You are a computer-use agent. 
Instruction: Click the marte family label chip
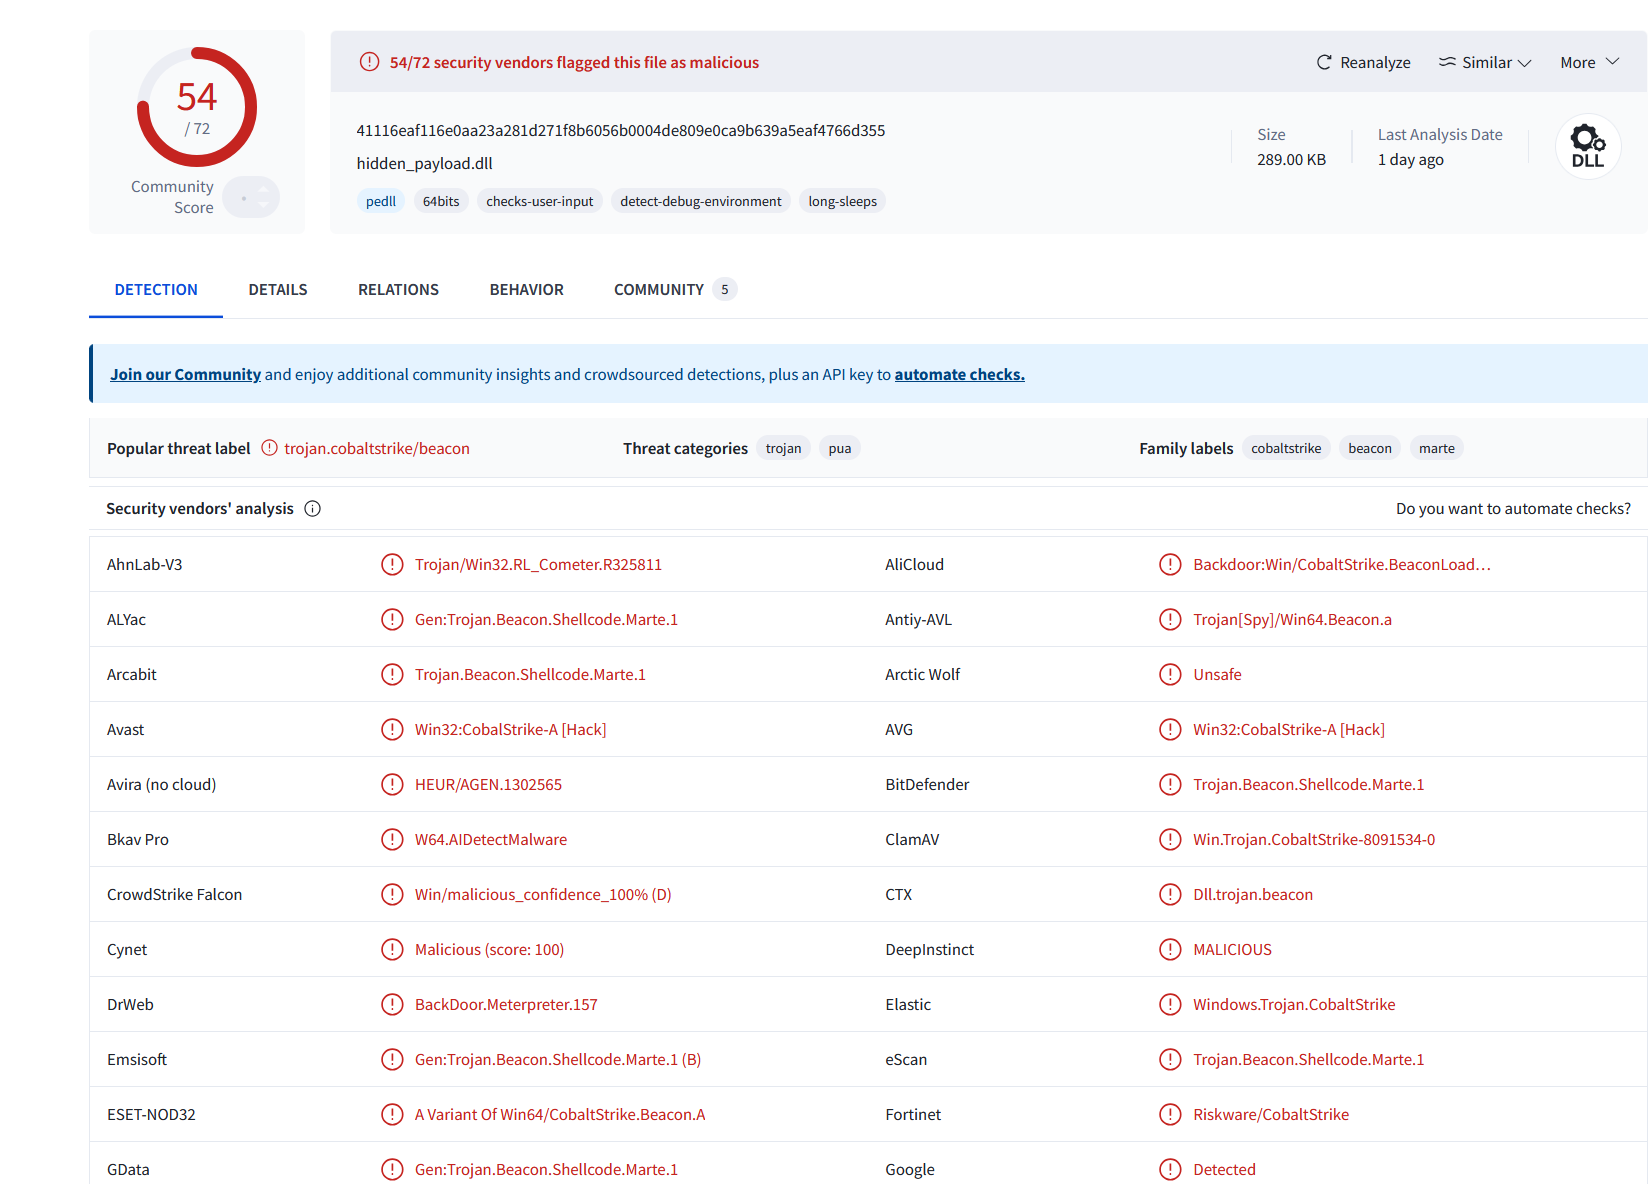1437,448
